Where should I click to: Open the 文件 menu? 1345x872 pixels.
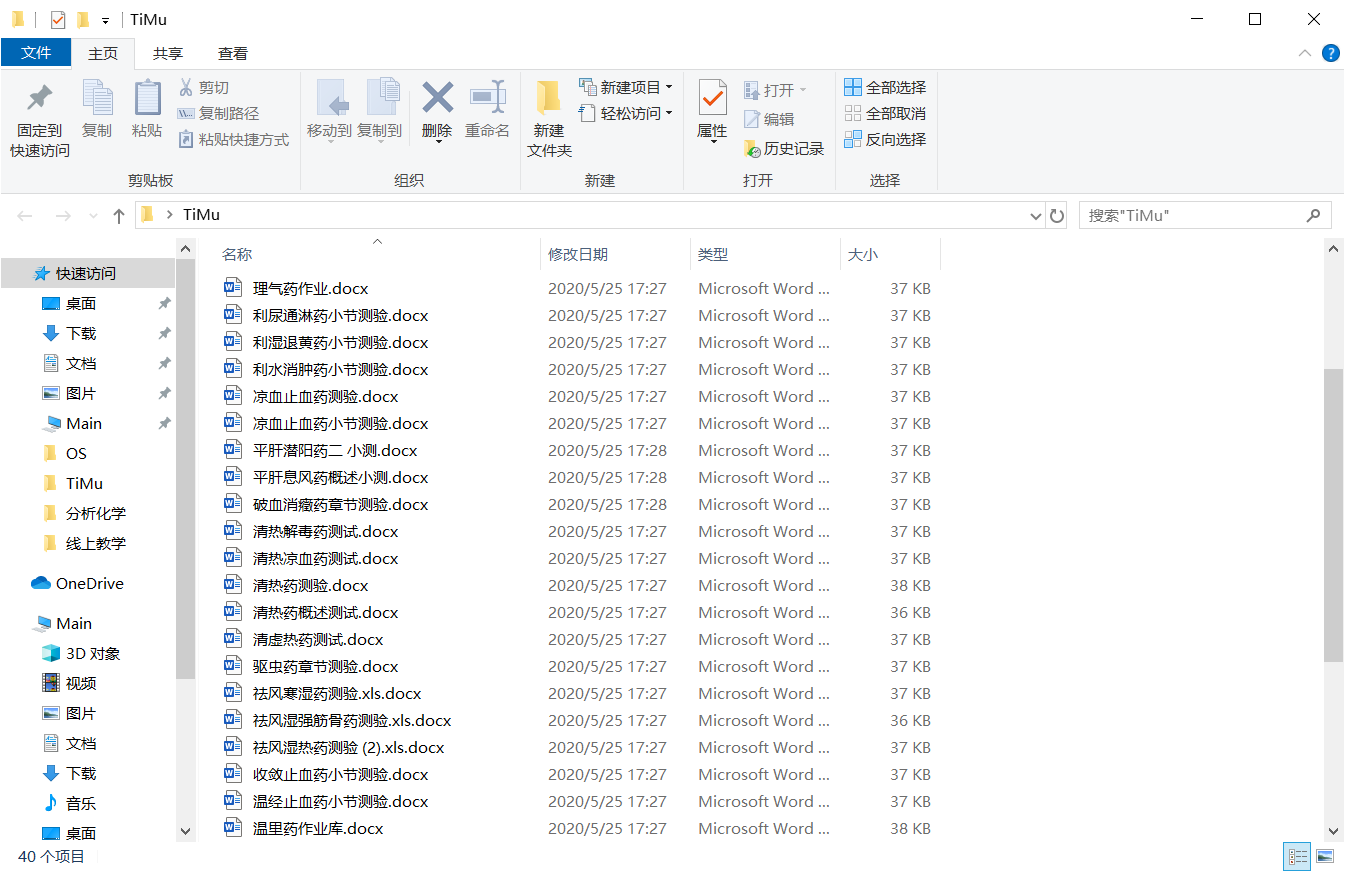coord(36,53)
